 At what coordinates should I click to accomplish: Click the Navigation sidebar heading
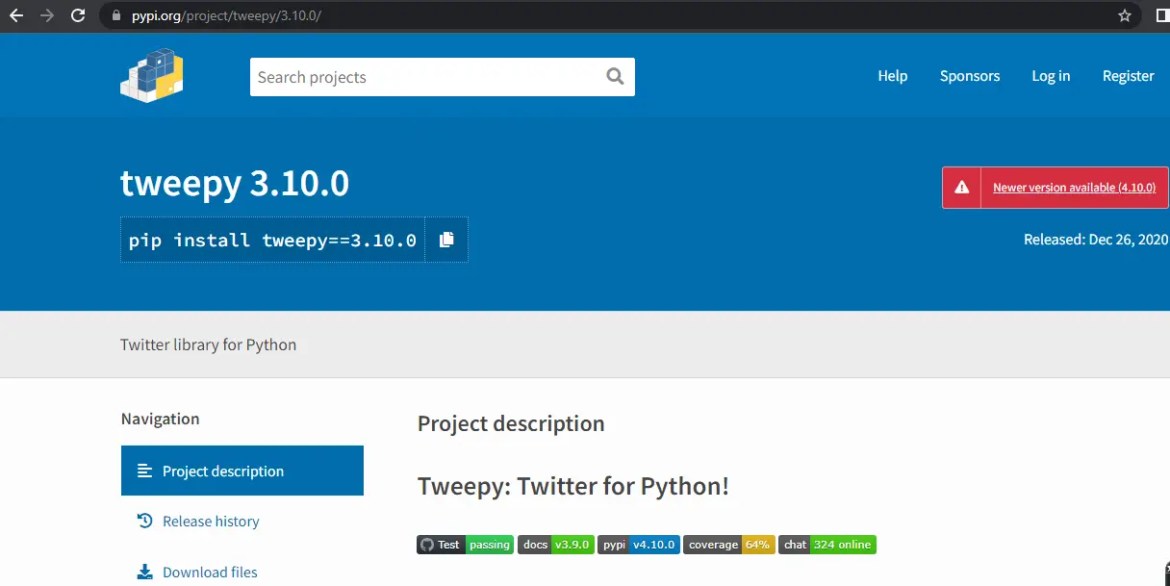160,419
